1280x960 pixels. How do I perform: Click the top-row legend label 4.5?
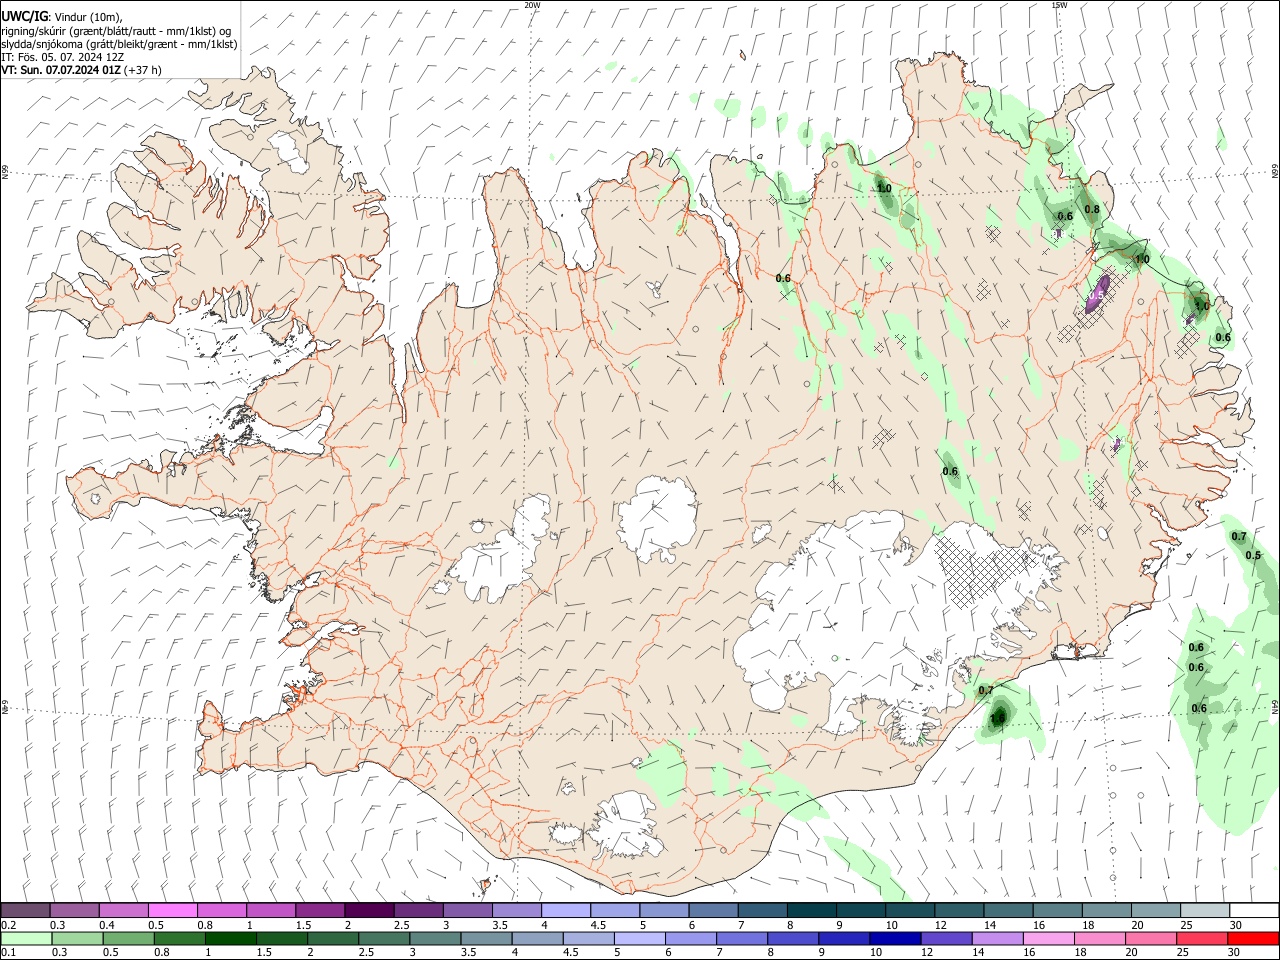(598, 925)
